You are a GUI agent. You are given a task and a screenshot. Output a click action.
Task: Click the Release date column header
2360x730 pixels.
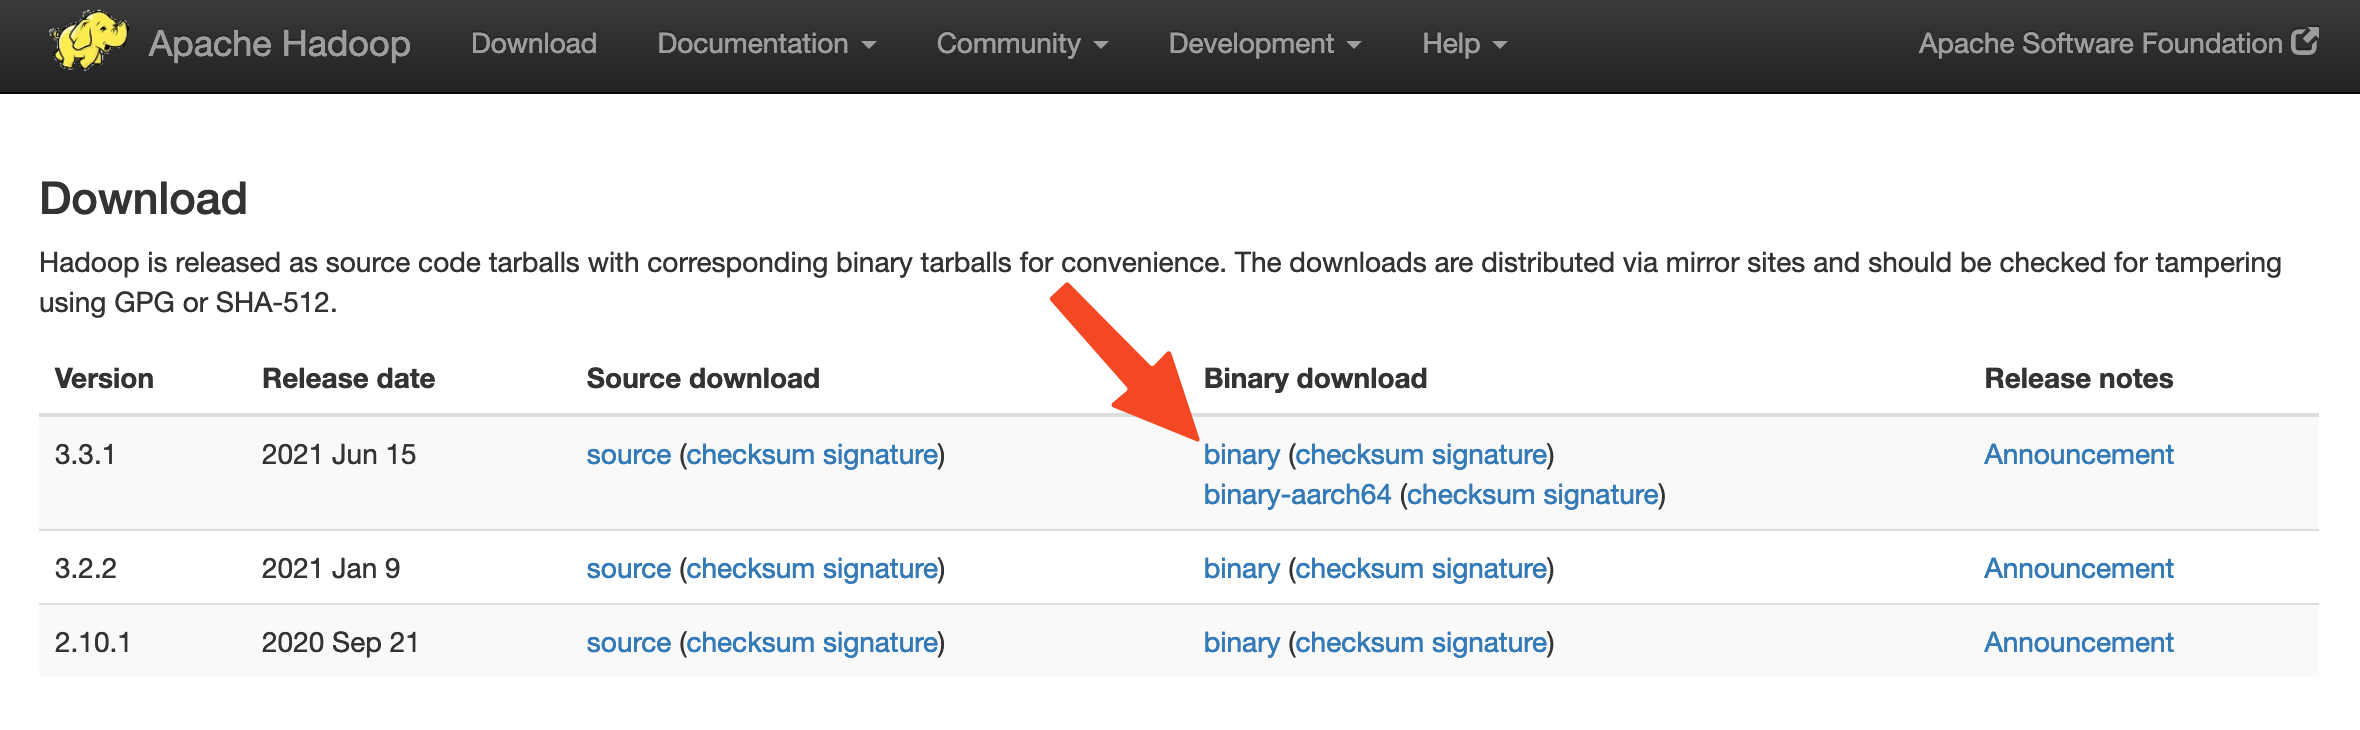point(348,379)
